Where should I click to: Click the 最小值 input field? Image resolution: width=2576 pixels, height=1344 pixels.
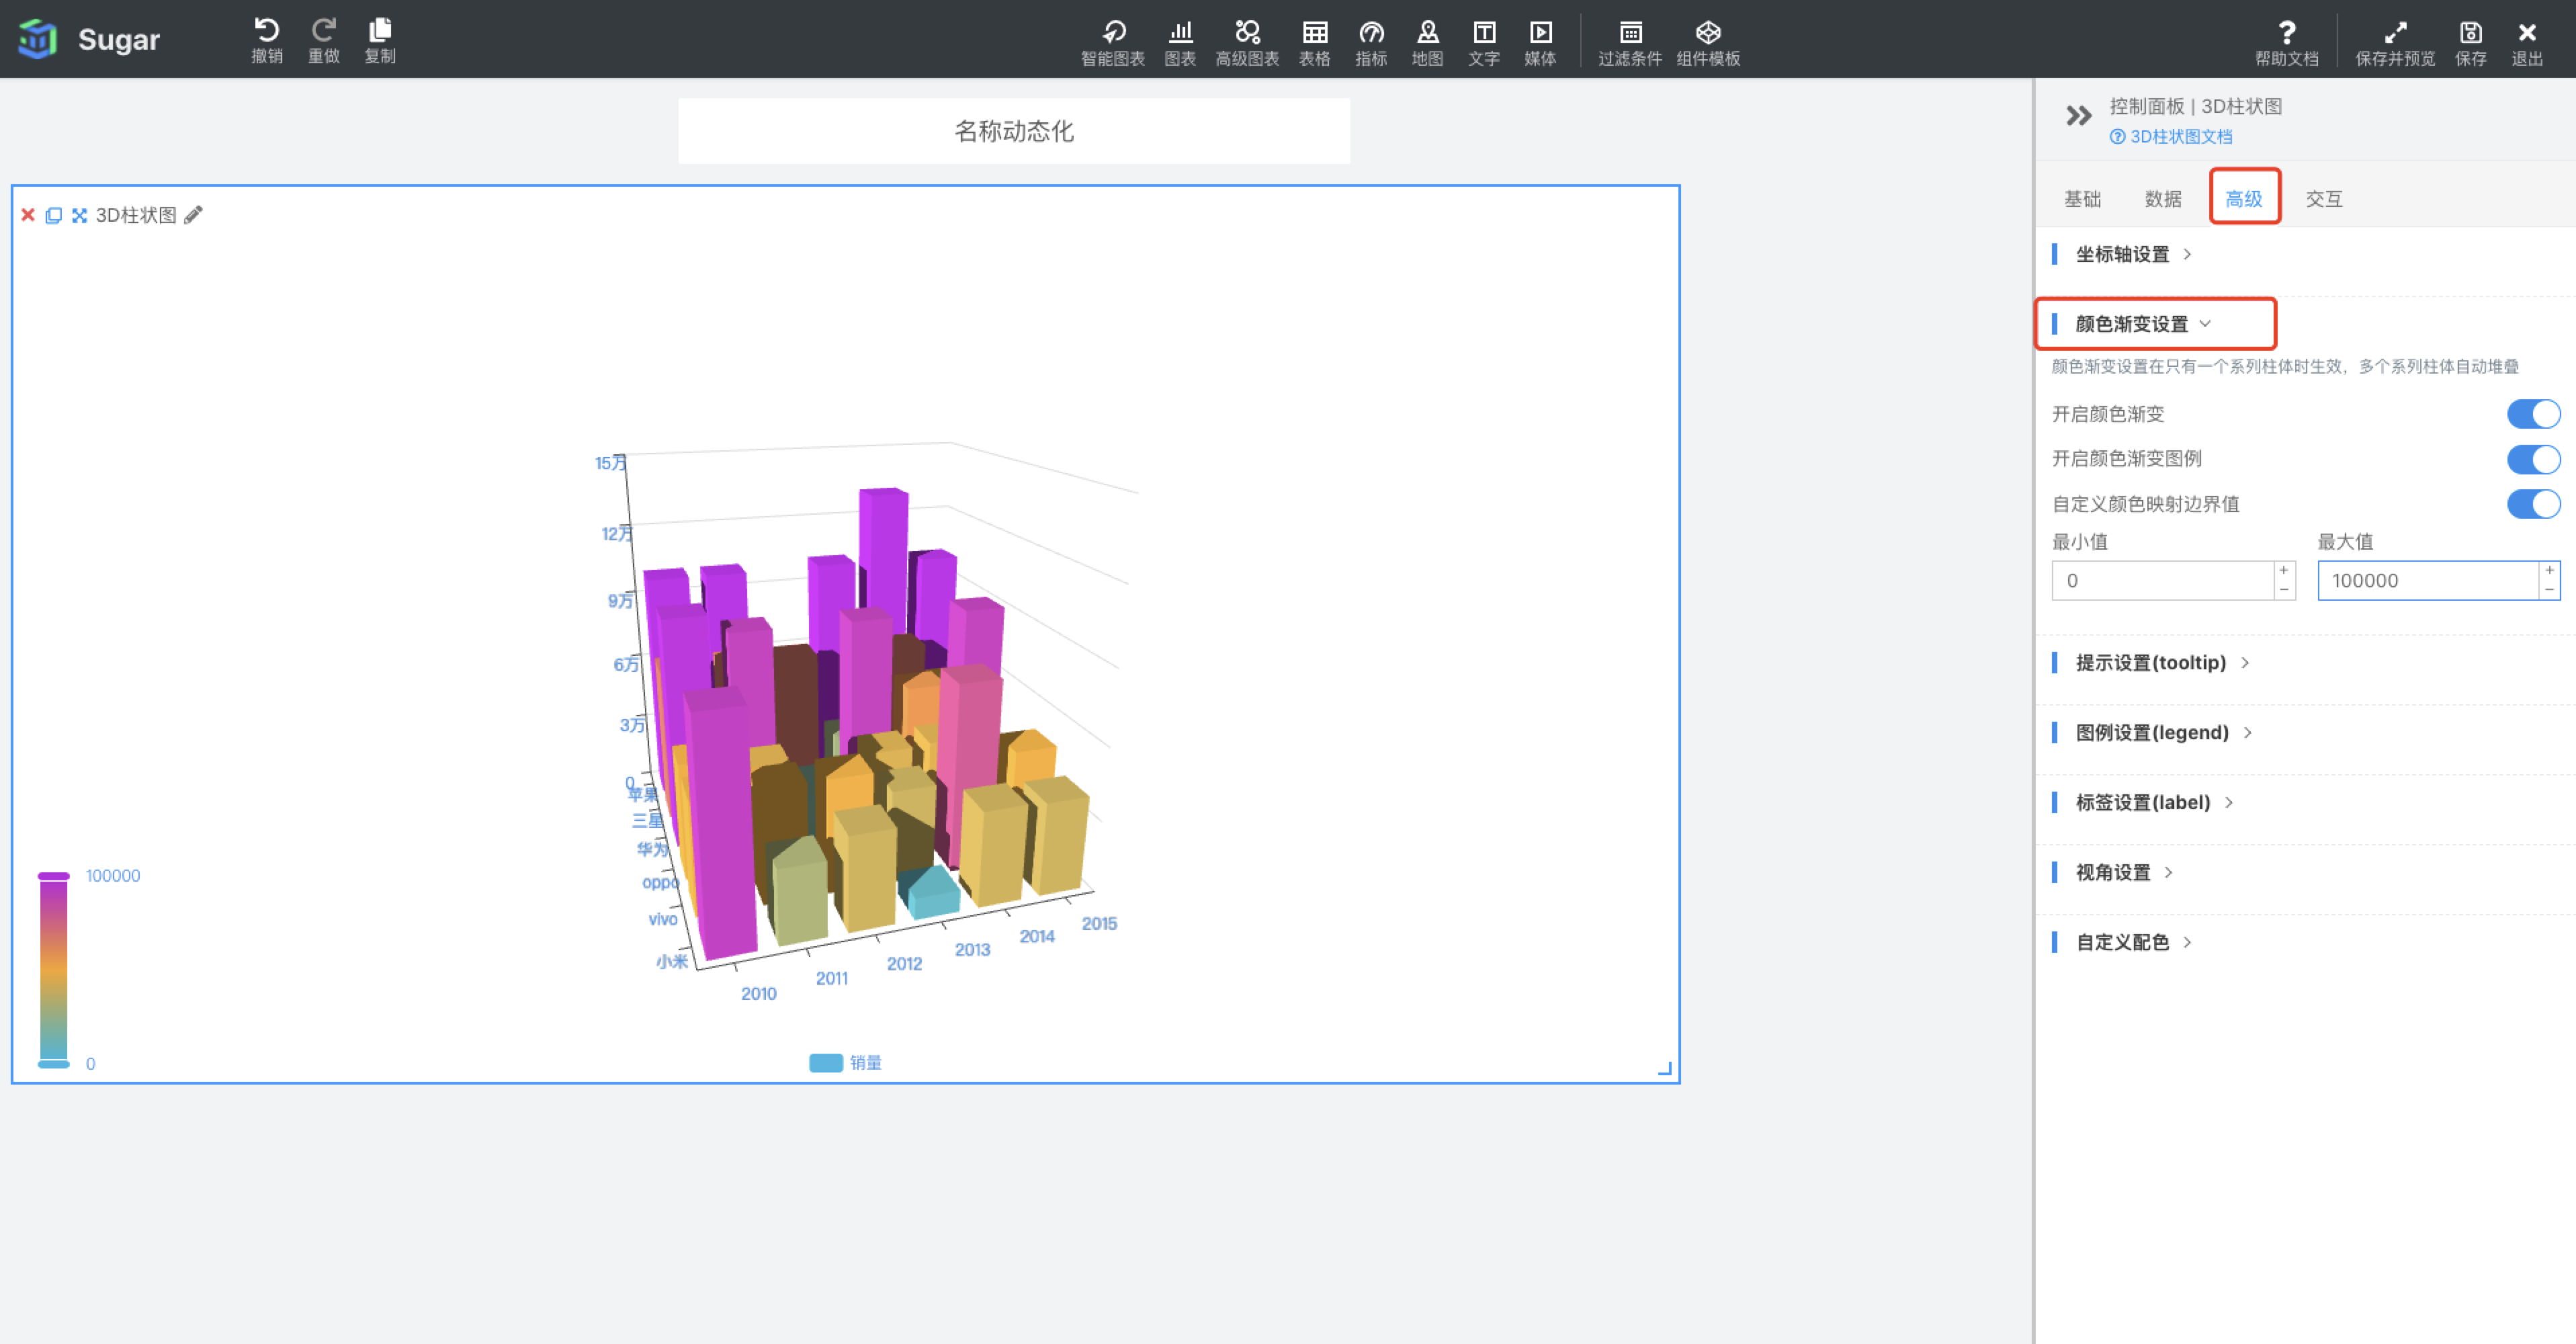point(2163,581)
